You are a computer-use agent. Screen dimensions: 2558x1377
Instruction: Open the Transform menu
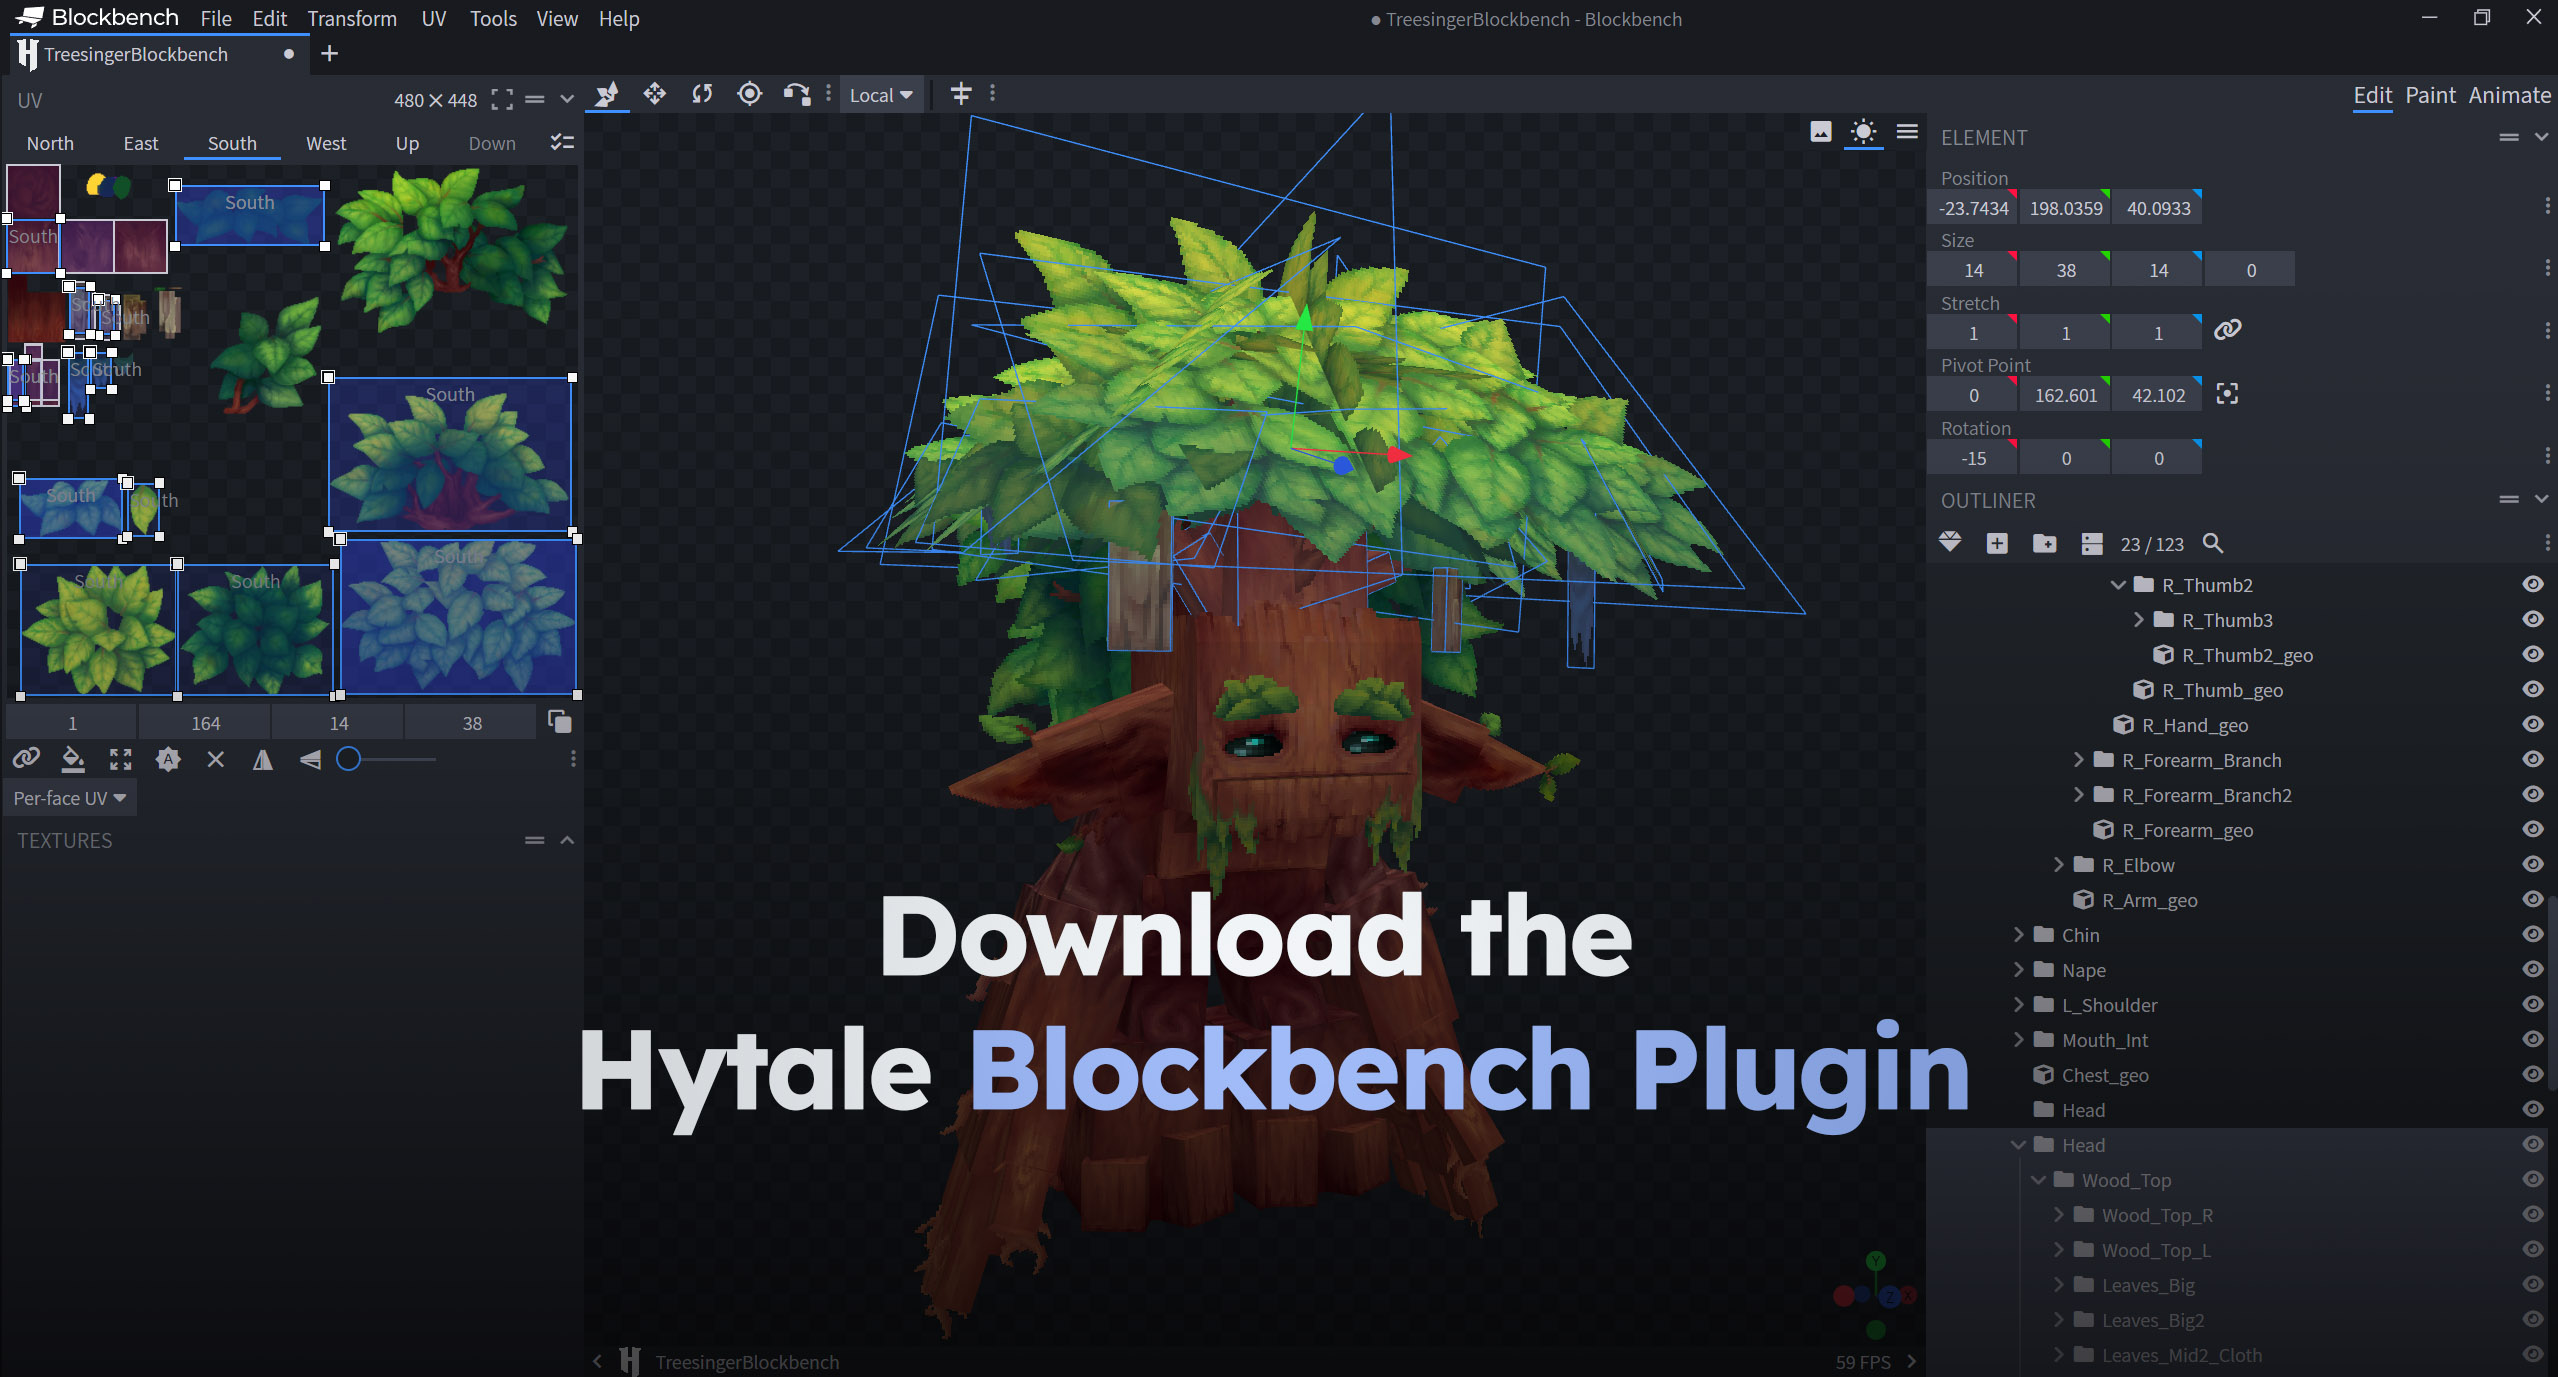pos(352,18)
